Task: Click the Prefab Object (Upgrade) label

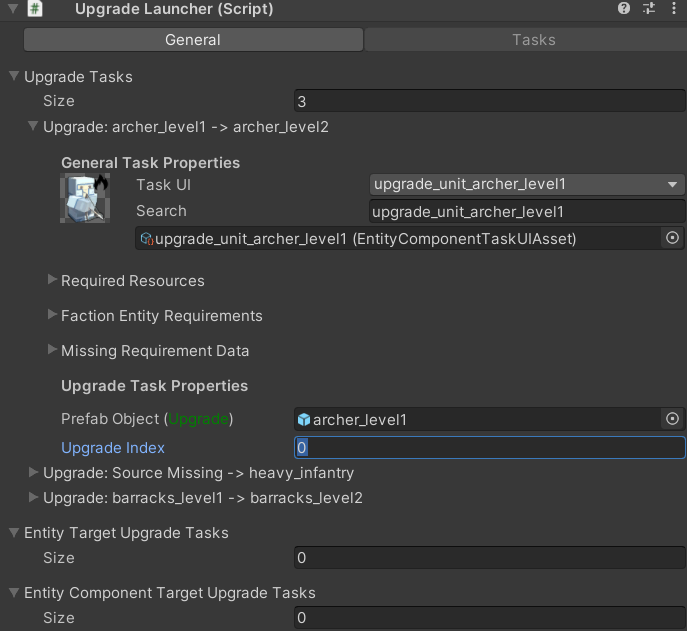Action: tap(147, 419)
